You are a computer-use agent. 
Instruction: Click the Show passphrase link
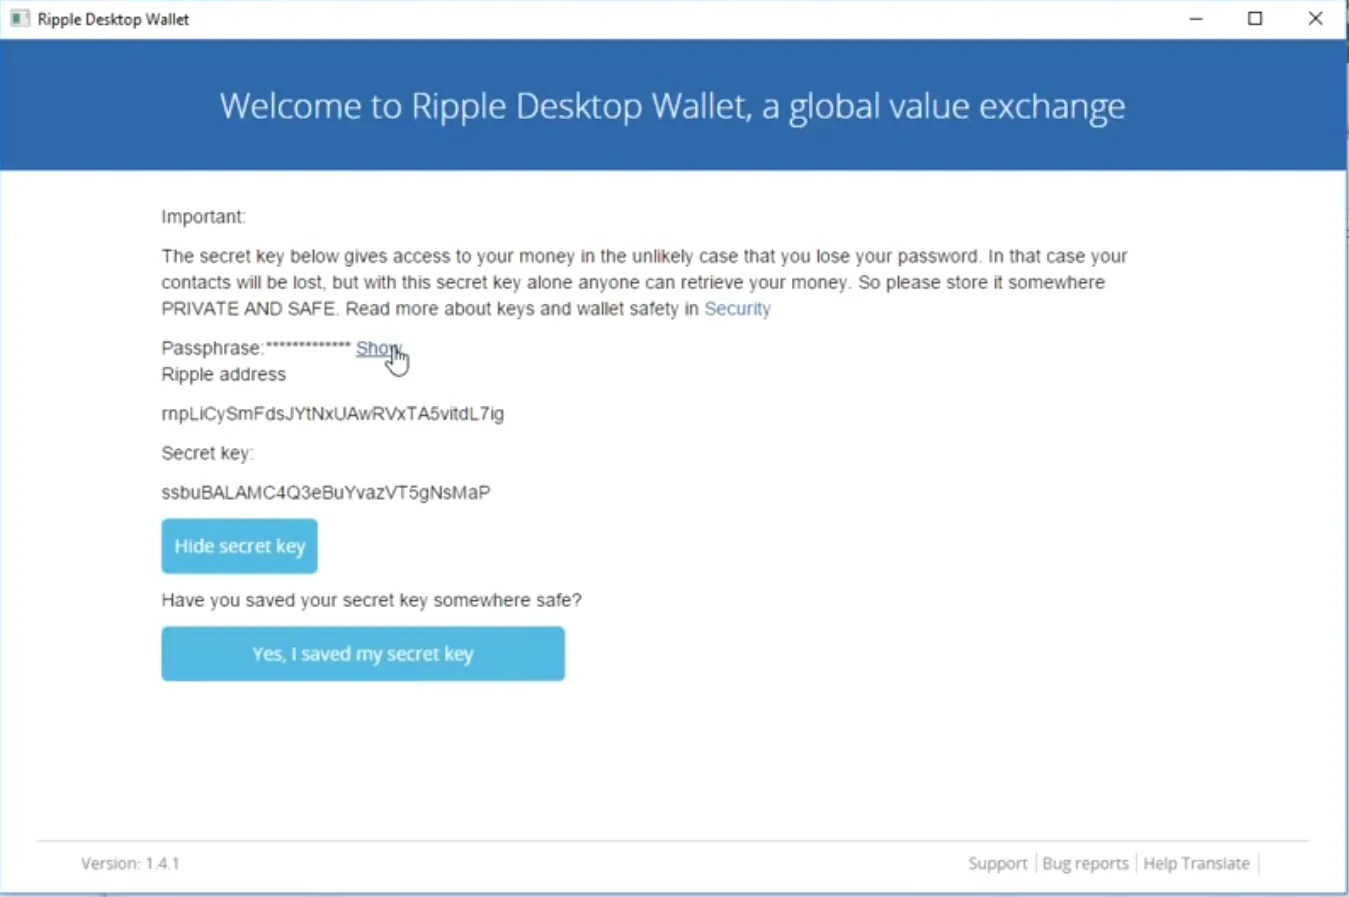point(379,348)
